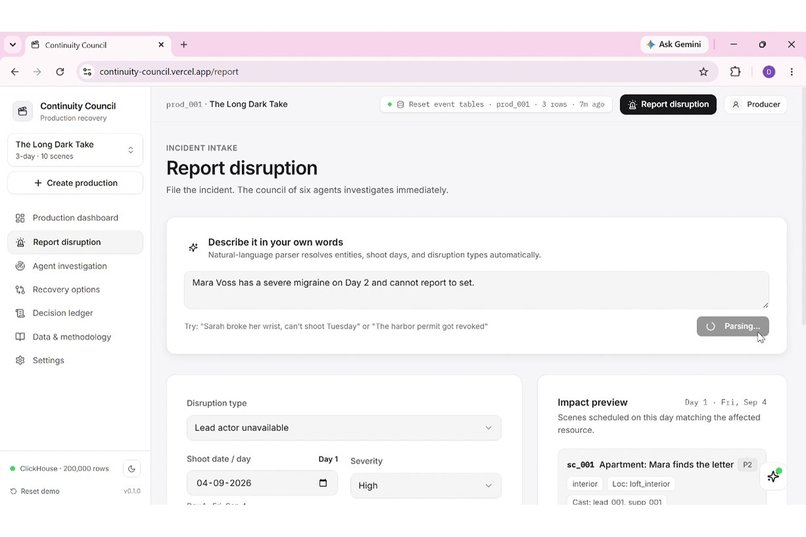806x537 pixels.
Task: Click the Ask Gemini button
Action: [x=674, y=44]
